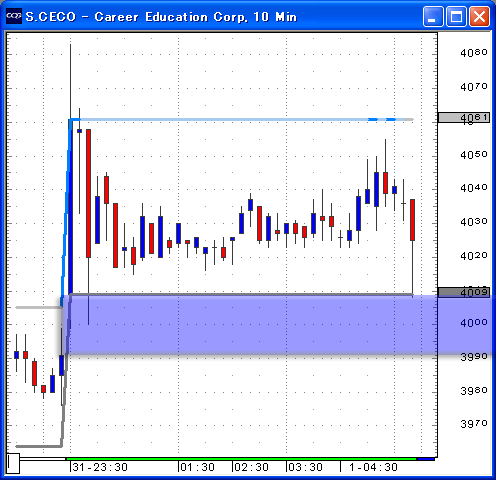Click the light blue upper horizontal study line
This screenshot has height=480, width=496.
[242, 119]
